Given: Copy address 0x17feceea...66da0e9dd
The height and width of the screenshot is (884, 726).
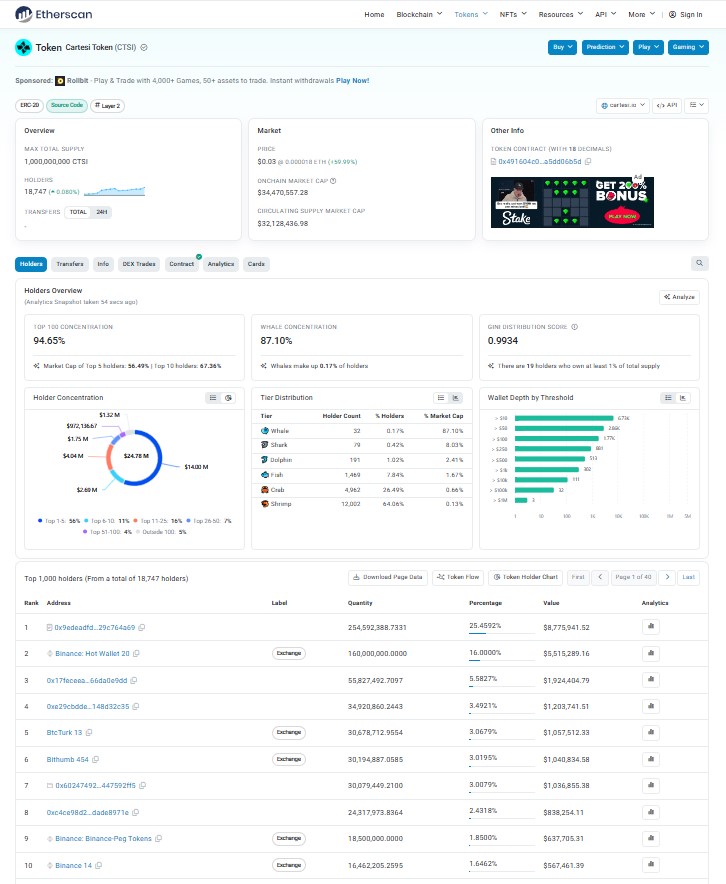Looking at the screenshot, I should pos(134,680).
